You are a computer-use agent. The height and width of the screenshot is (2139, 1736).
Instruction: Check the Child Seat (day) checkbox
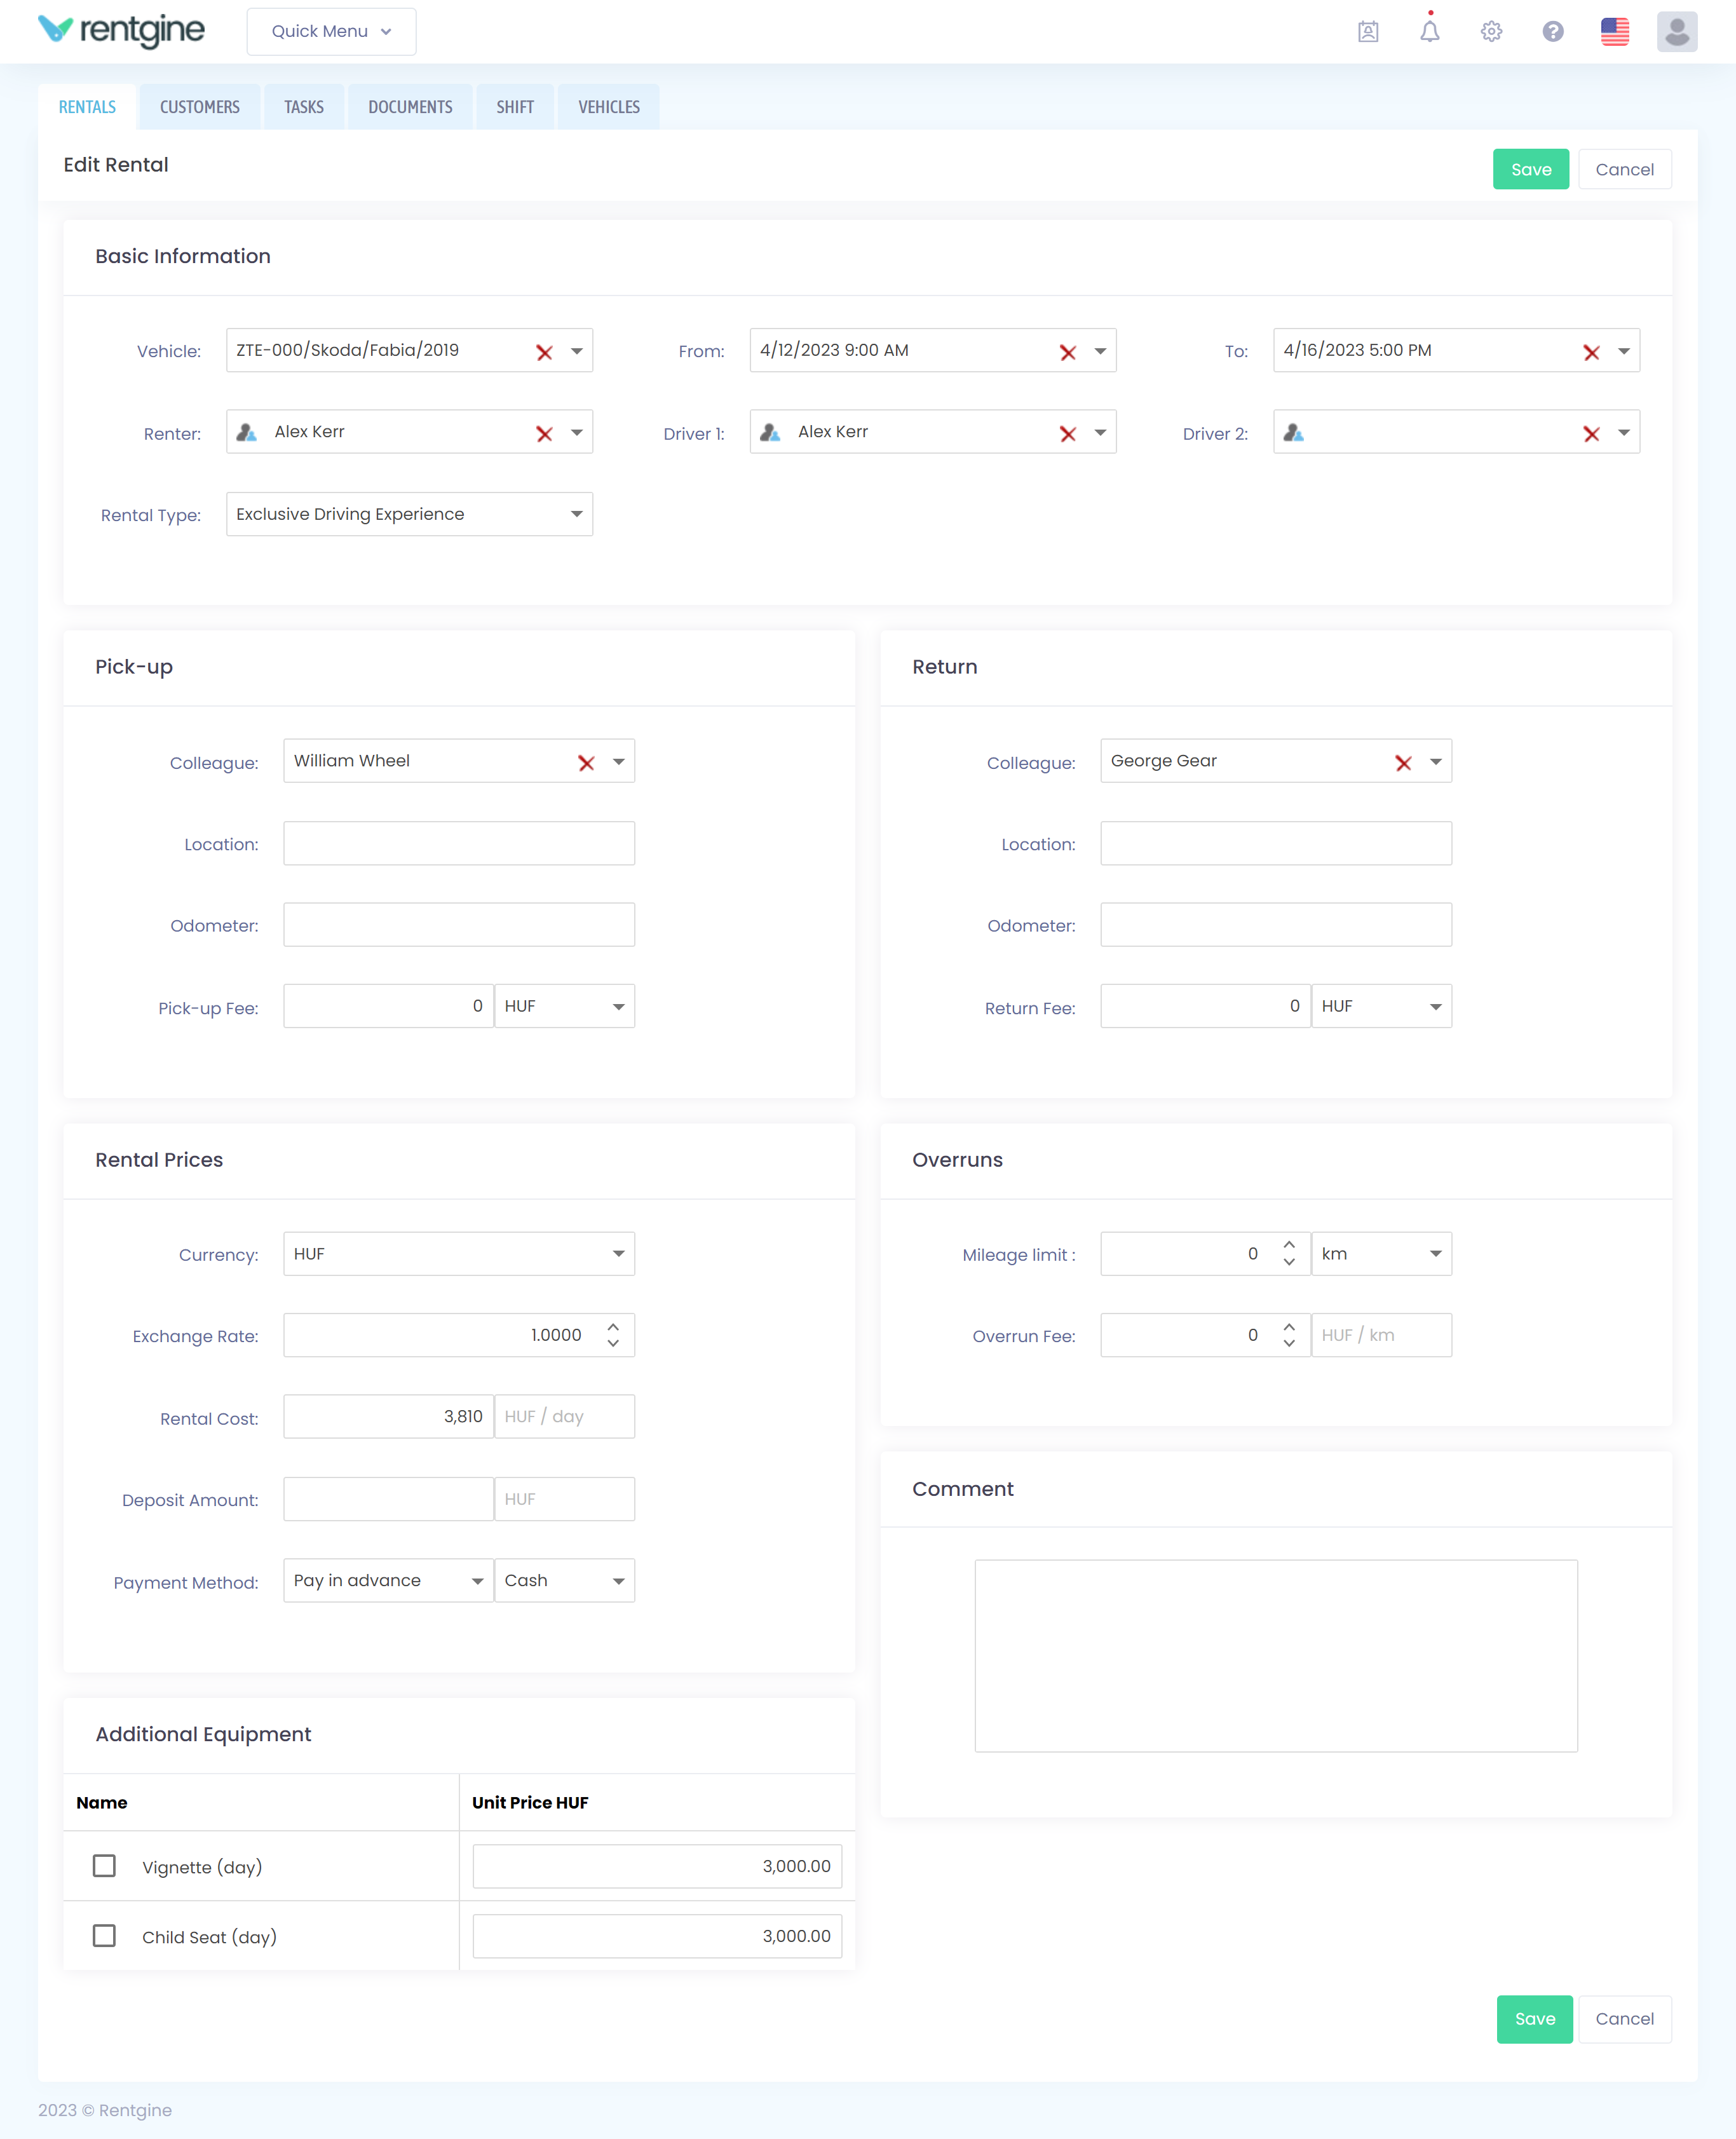click(104, 1936)
